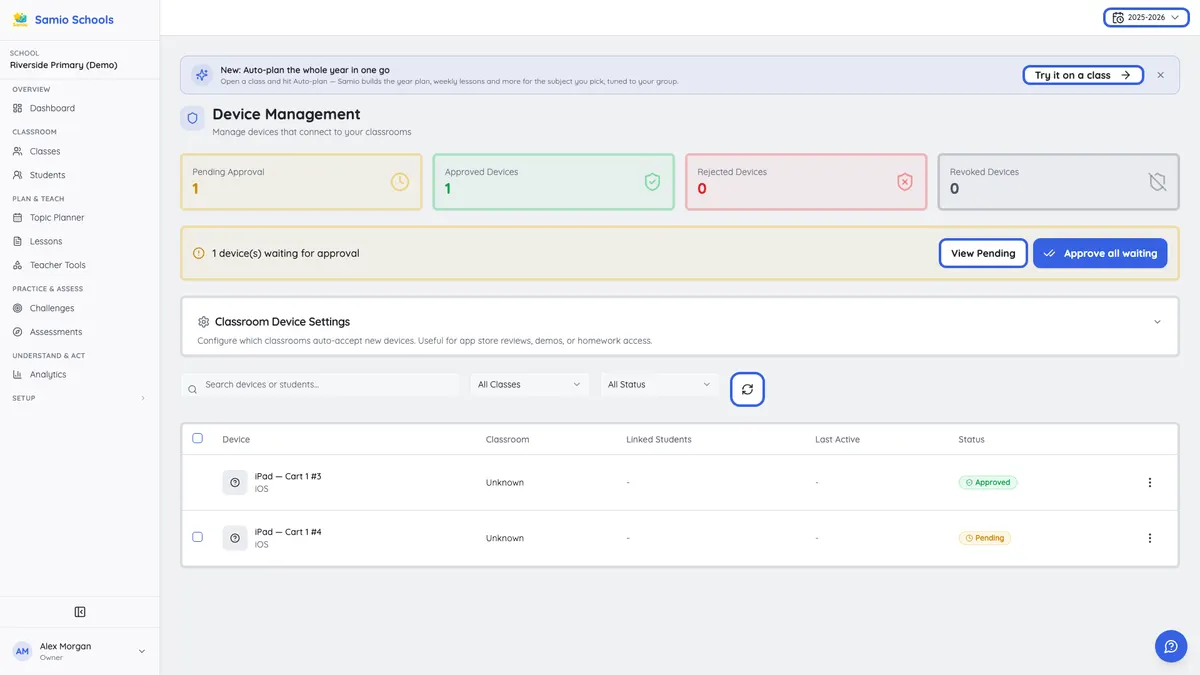
Task: Click the shield X icon in Rejected Devices
Action: 905,182
